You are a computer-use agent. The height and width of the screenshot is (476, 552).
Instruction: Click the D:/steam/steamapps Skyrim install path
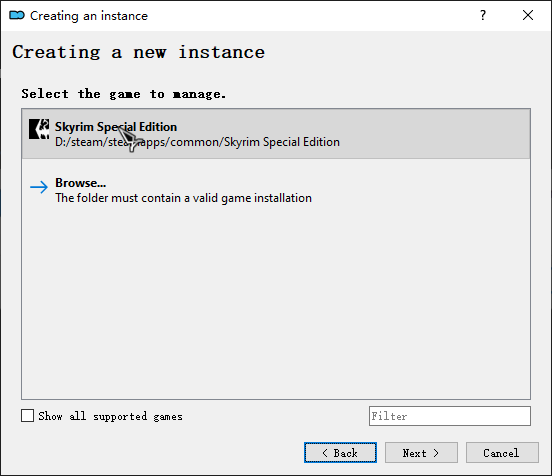pyautogui.click(x=197, y=142)
